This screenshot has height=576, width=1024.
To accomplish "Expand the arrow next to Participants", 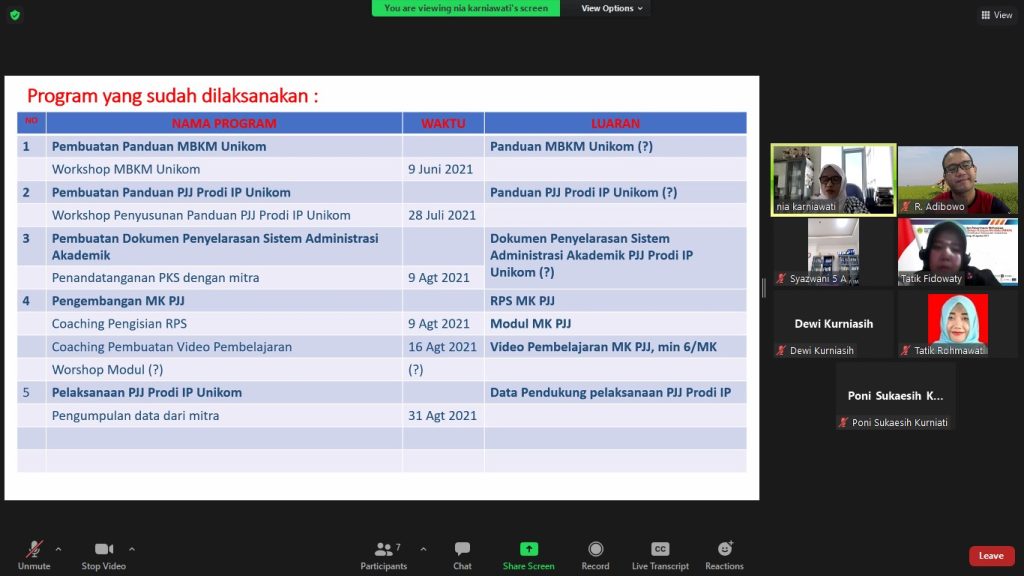I will (423, 549).
